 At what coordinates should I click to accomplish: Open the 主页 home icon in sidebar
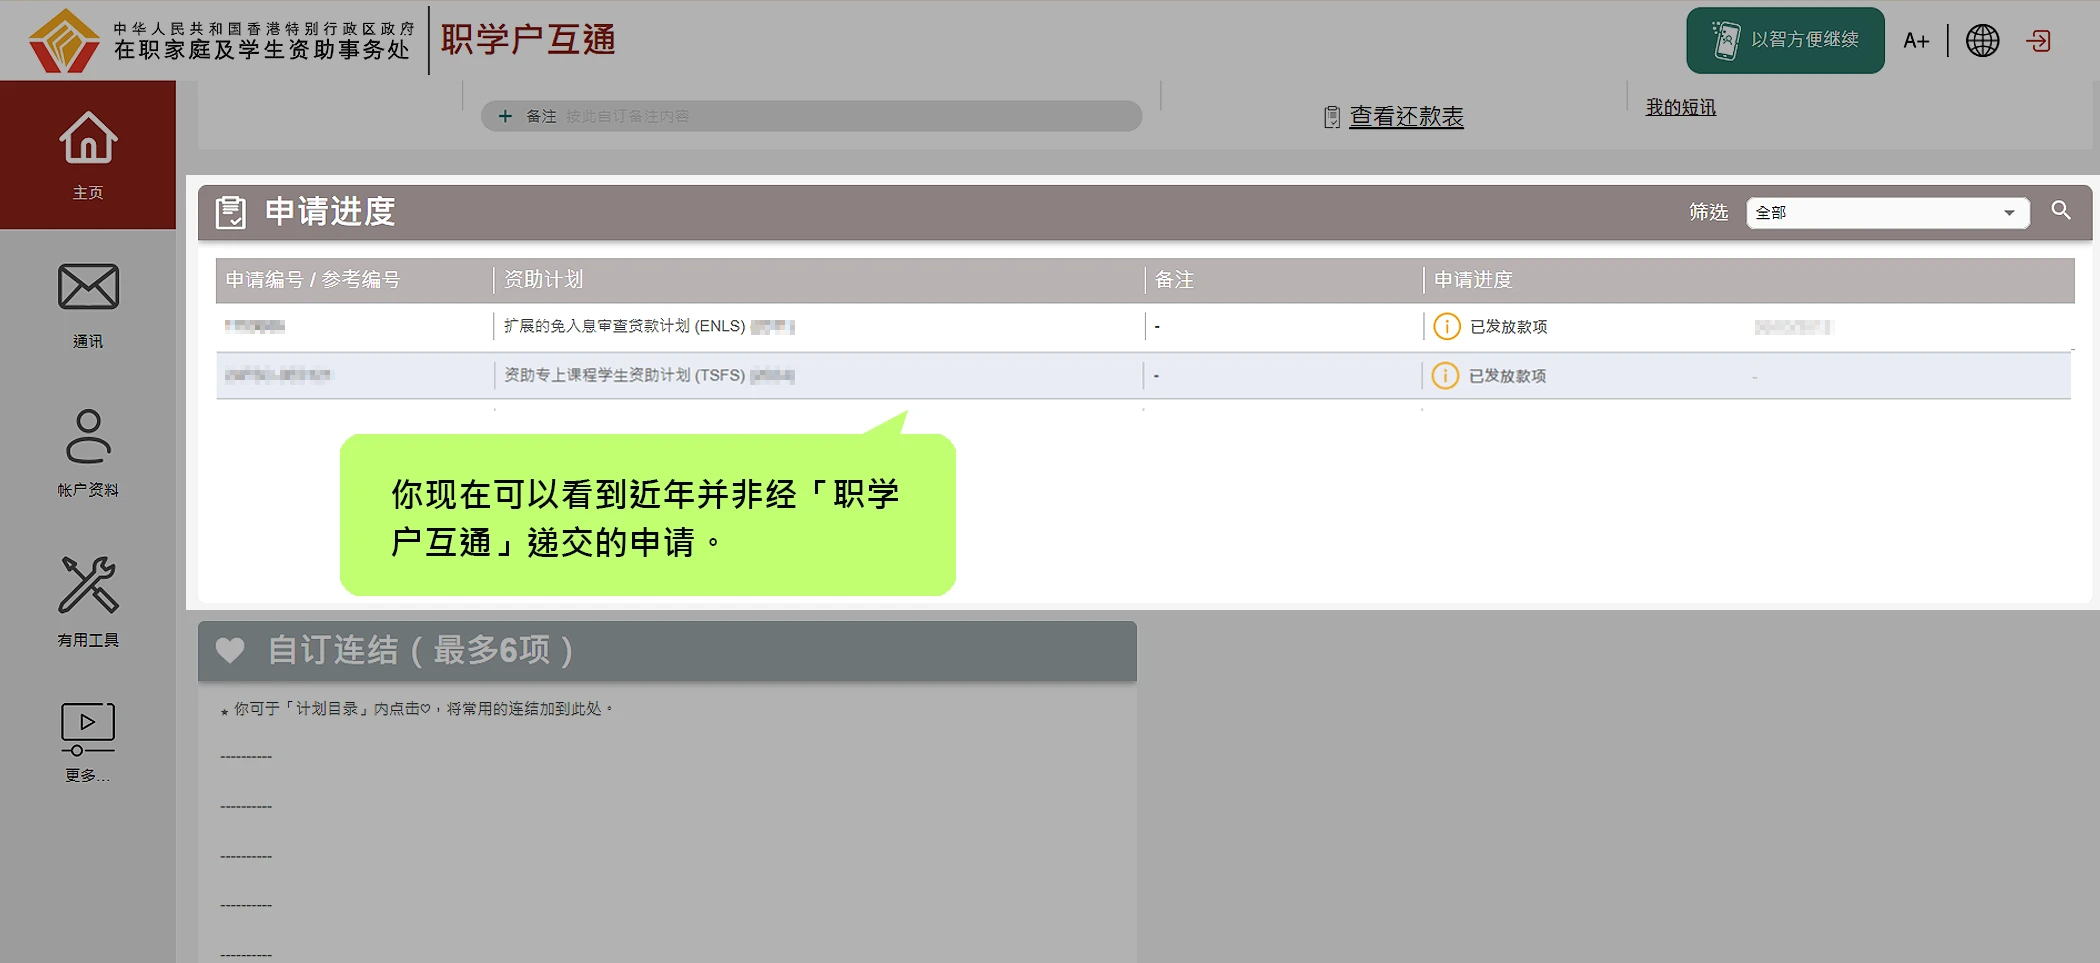(x=88, y=138)
